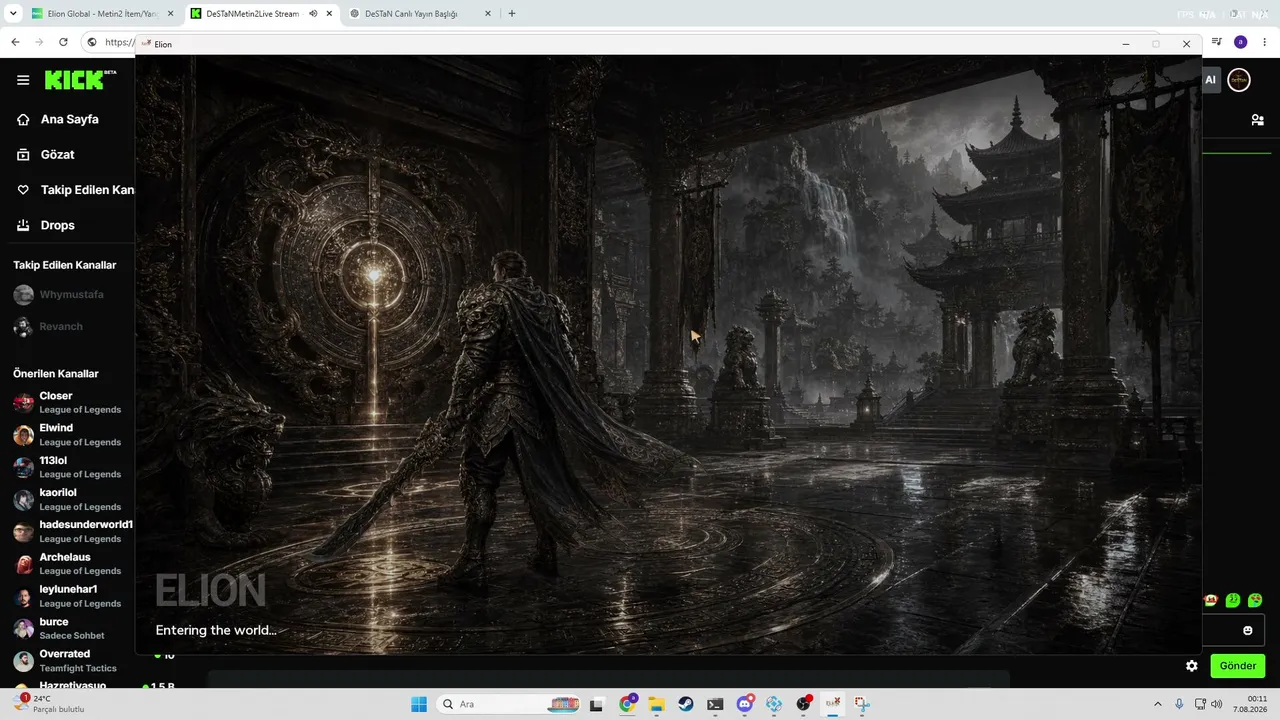Switch to DeSTaN Canlı Yayın Başlığı tab
The image size is (1280, 720).
pyautogui.click(x=420, y=14)
